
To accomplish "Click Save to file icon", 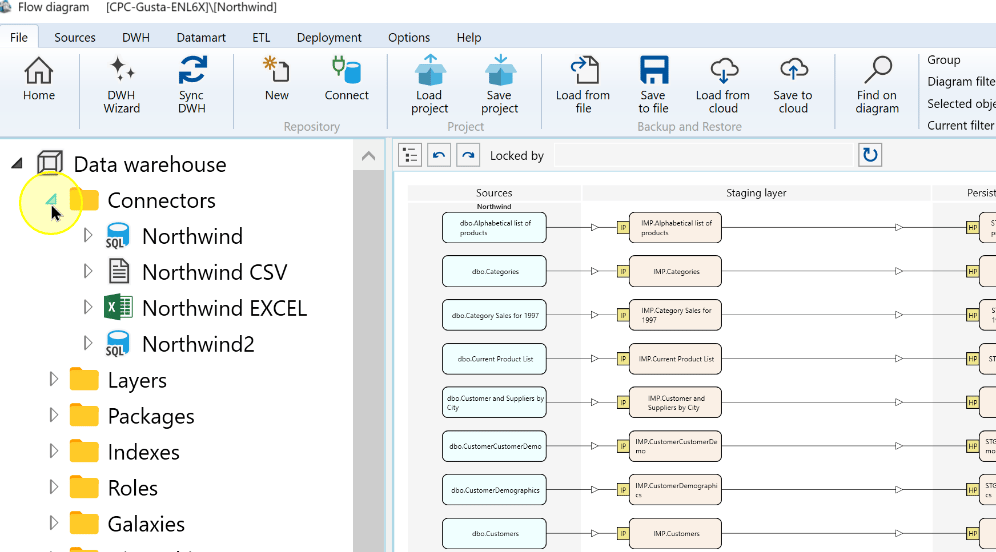I will [x=653, y=70].
